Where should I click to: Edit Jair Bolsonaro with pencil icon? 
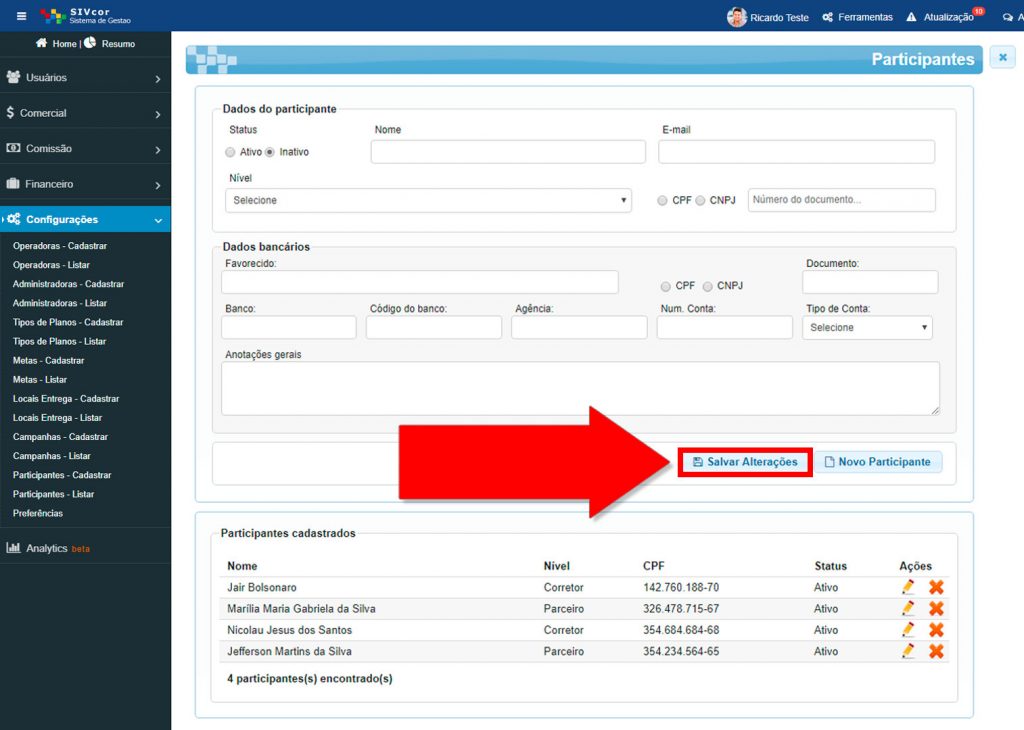(x=908, y=587)
